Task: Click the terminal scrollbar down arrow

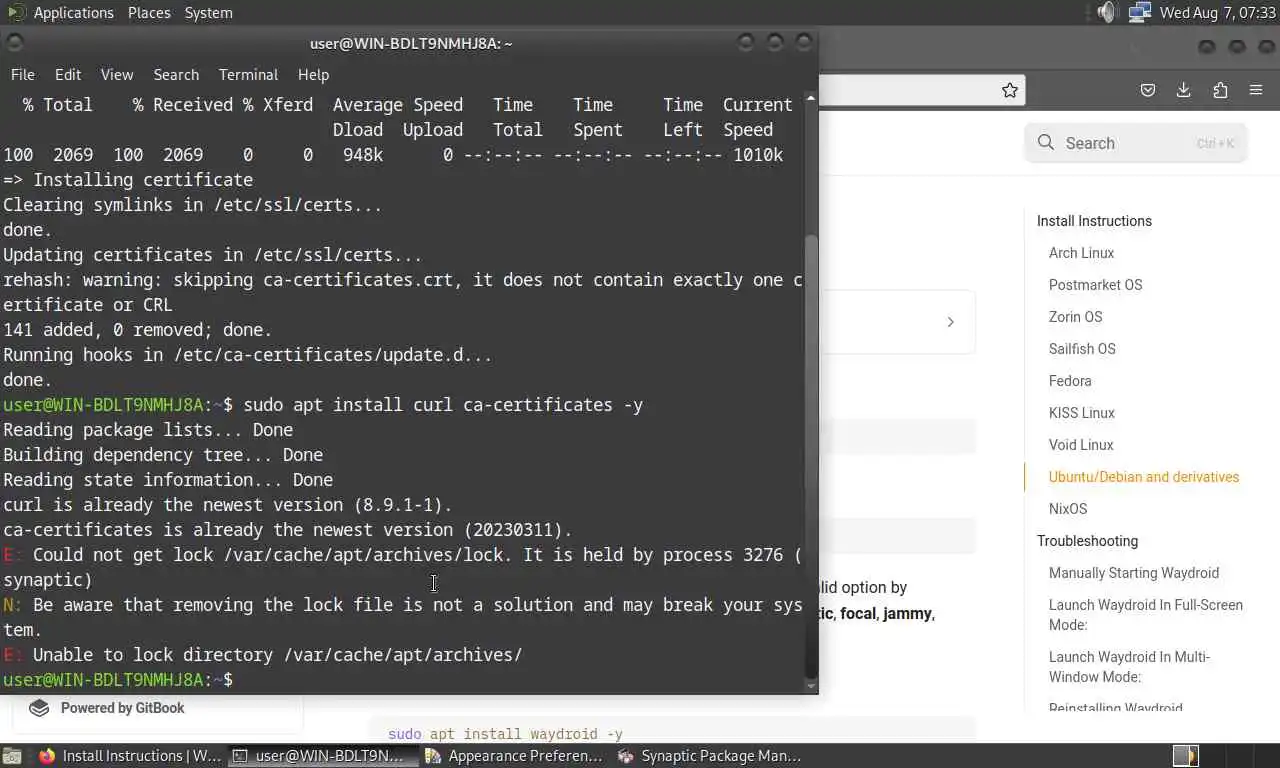Action: click(x=811, y=686)
